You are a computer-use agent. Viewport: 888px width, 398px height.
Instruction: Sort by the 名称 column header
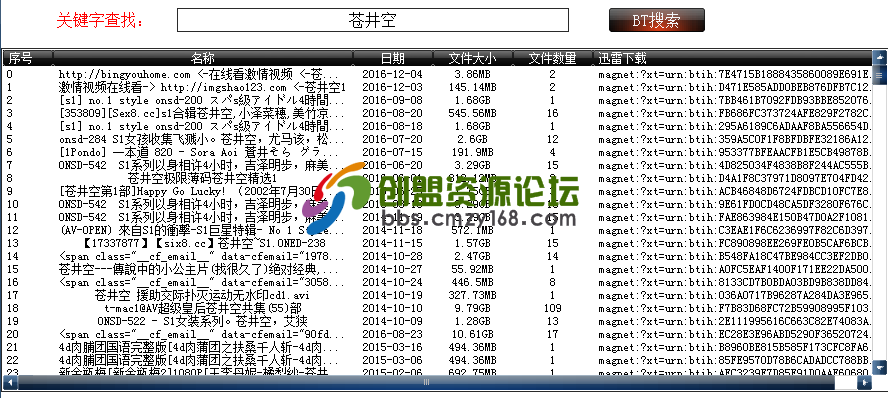[x=203, y=58]
